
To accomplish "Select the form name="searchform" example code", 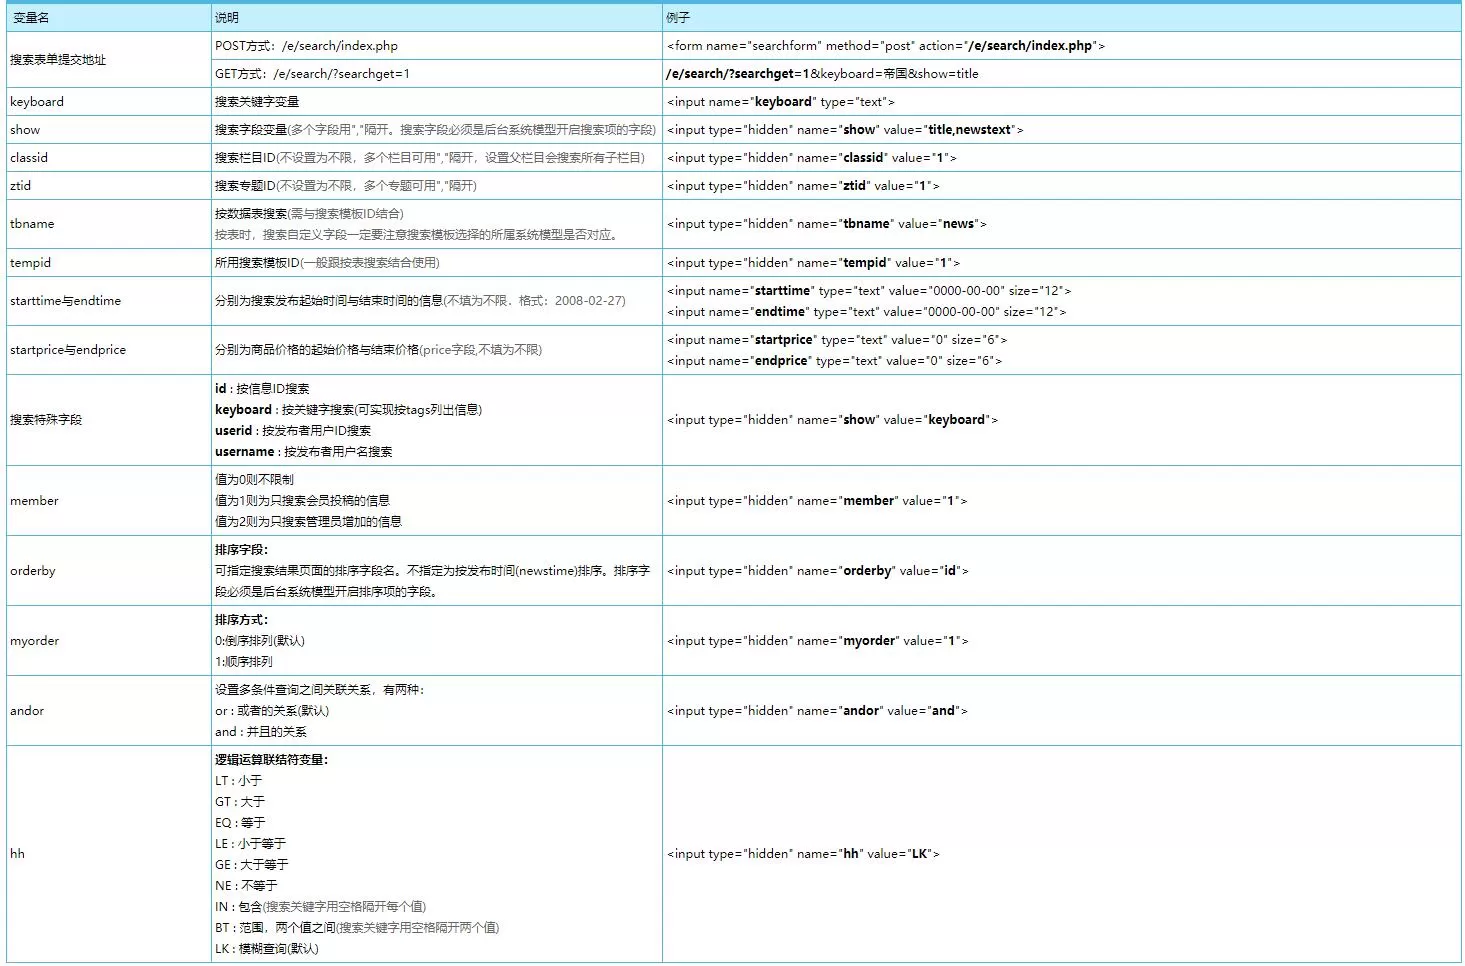I will tap(885, 46).
